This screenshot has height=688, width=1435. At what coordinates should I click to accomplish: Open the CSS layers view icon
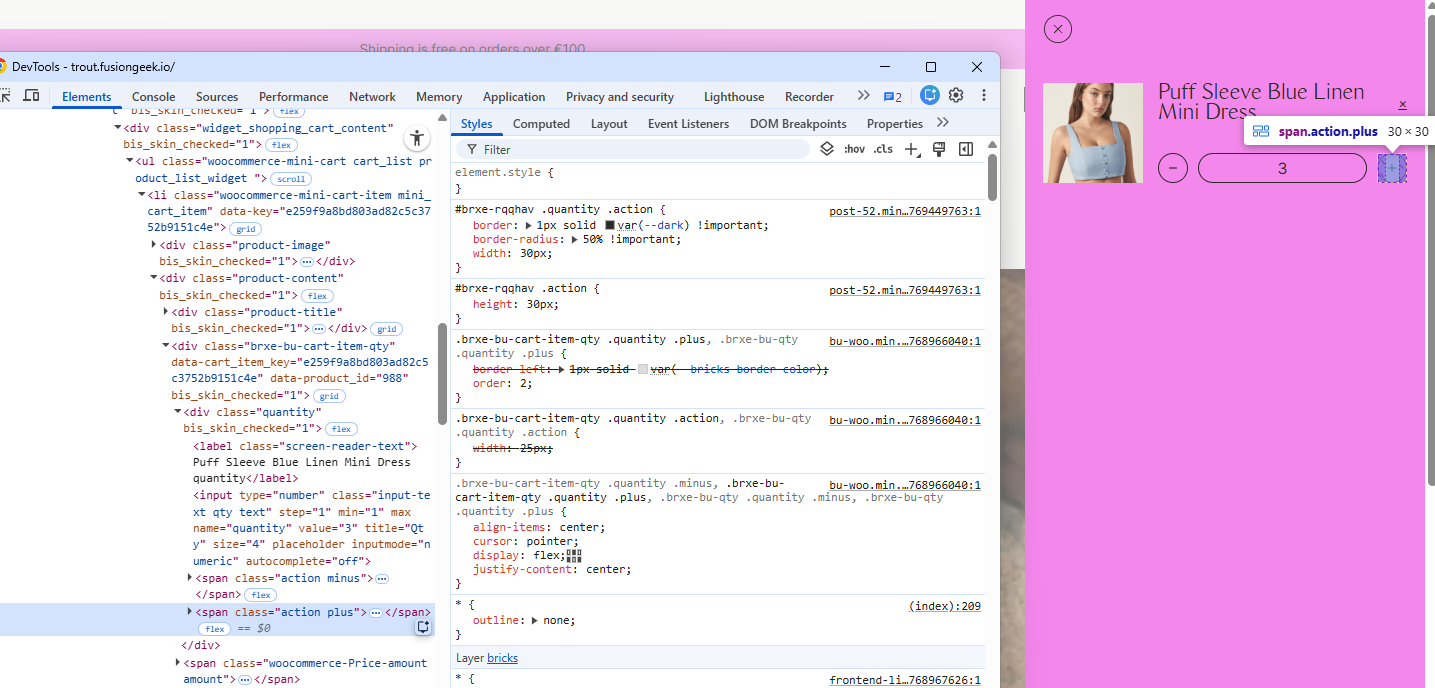click(x=827, y=149)
